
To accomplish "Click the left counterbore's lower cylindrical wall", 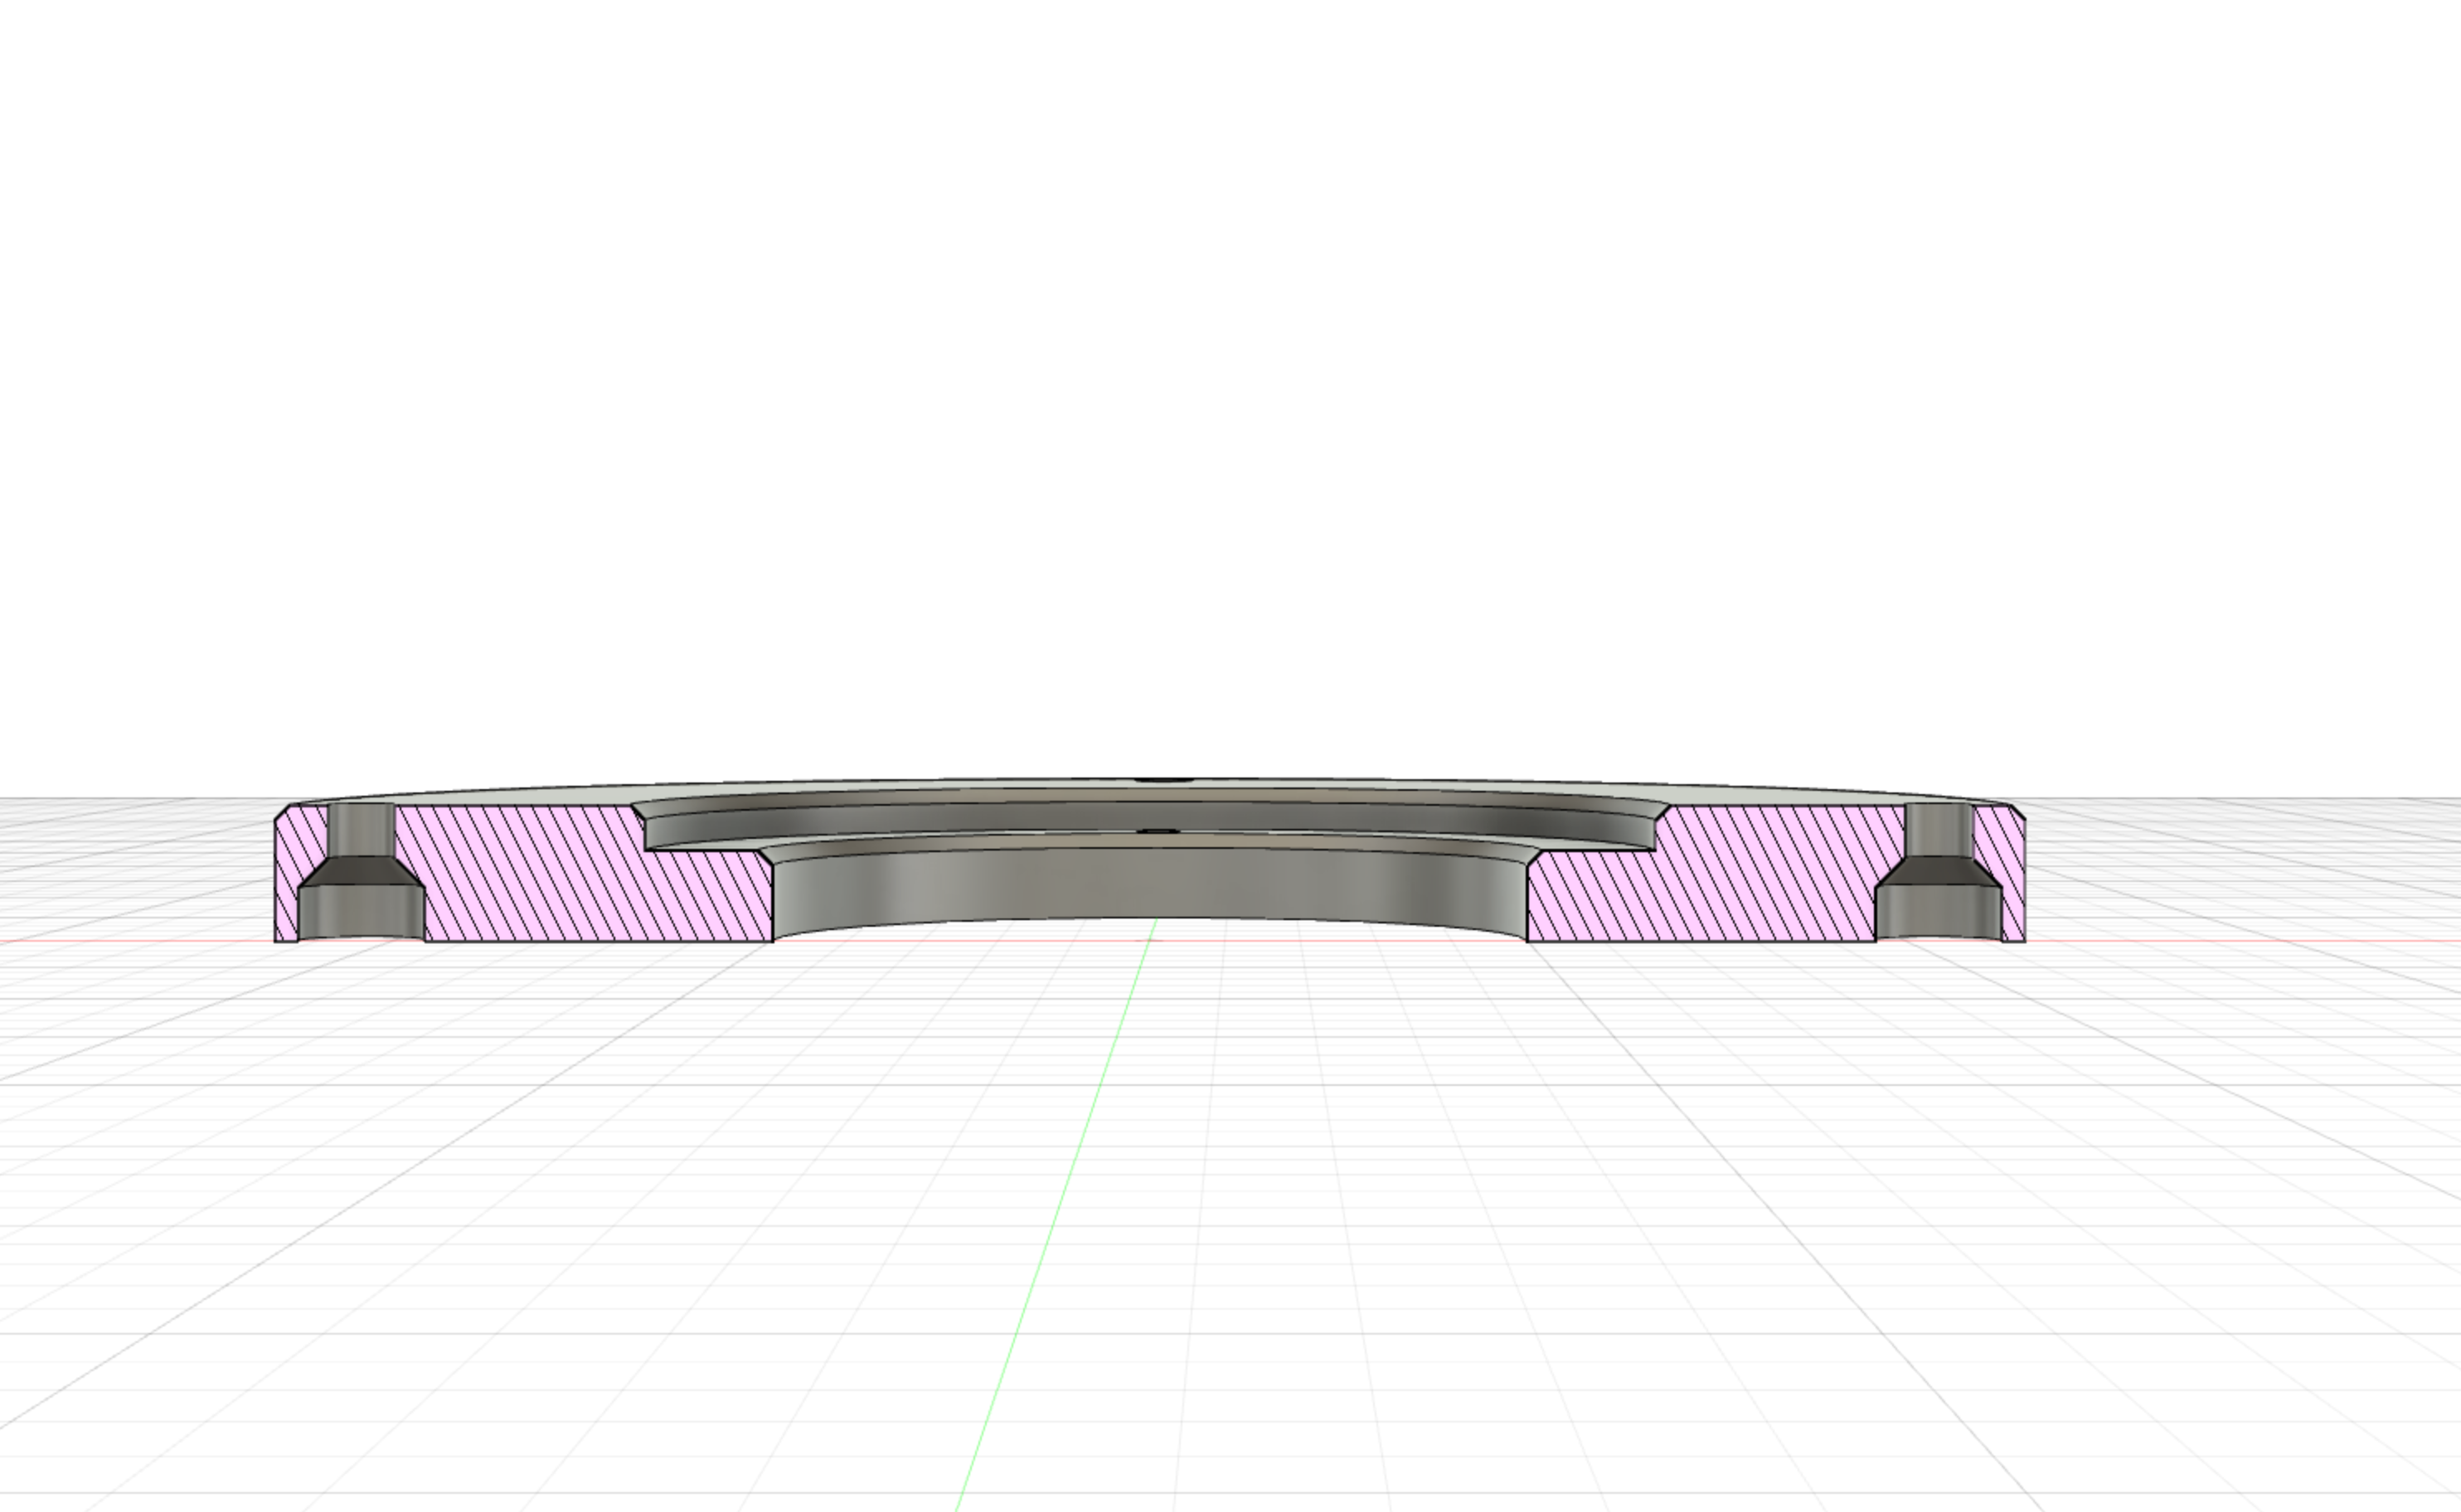I will pyautogui.click(x=361, y=912).
